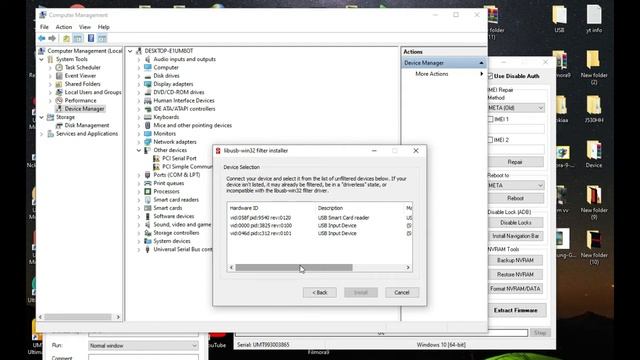
Task: Click the Forward arrow toolbar icon
Action: point(52,38)
